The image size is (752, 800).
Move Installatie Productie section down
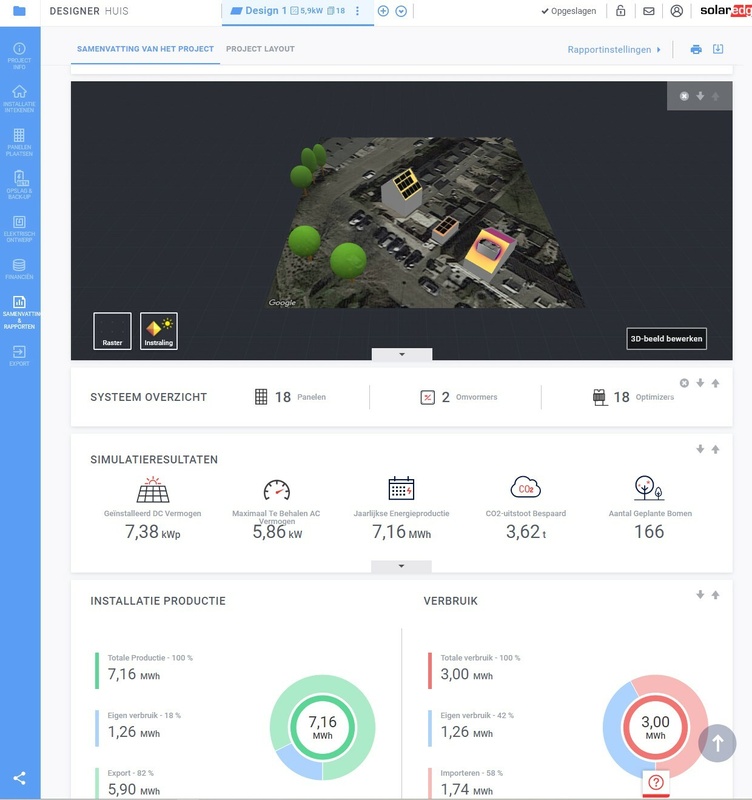pyautogui.click(x=700, y=594)
